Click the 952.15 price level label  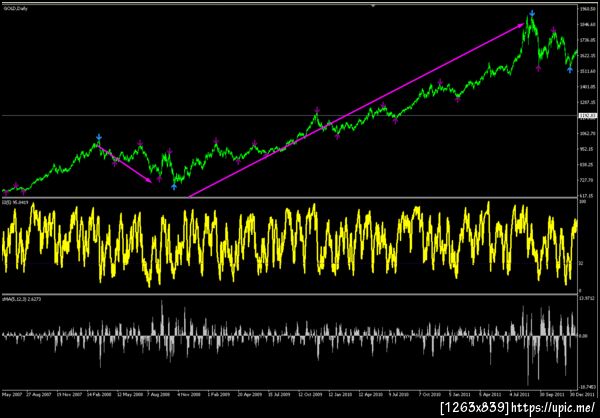[588, 149]
